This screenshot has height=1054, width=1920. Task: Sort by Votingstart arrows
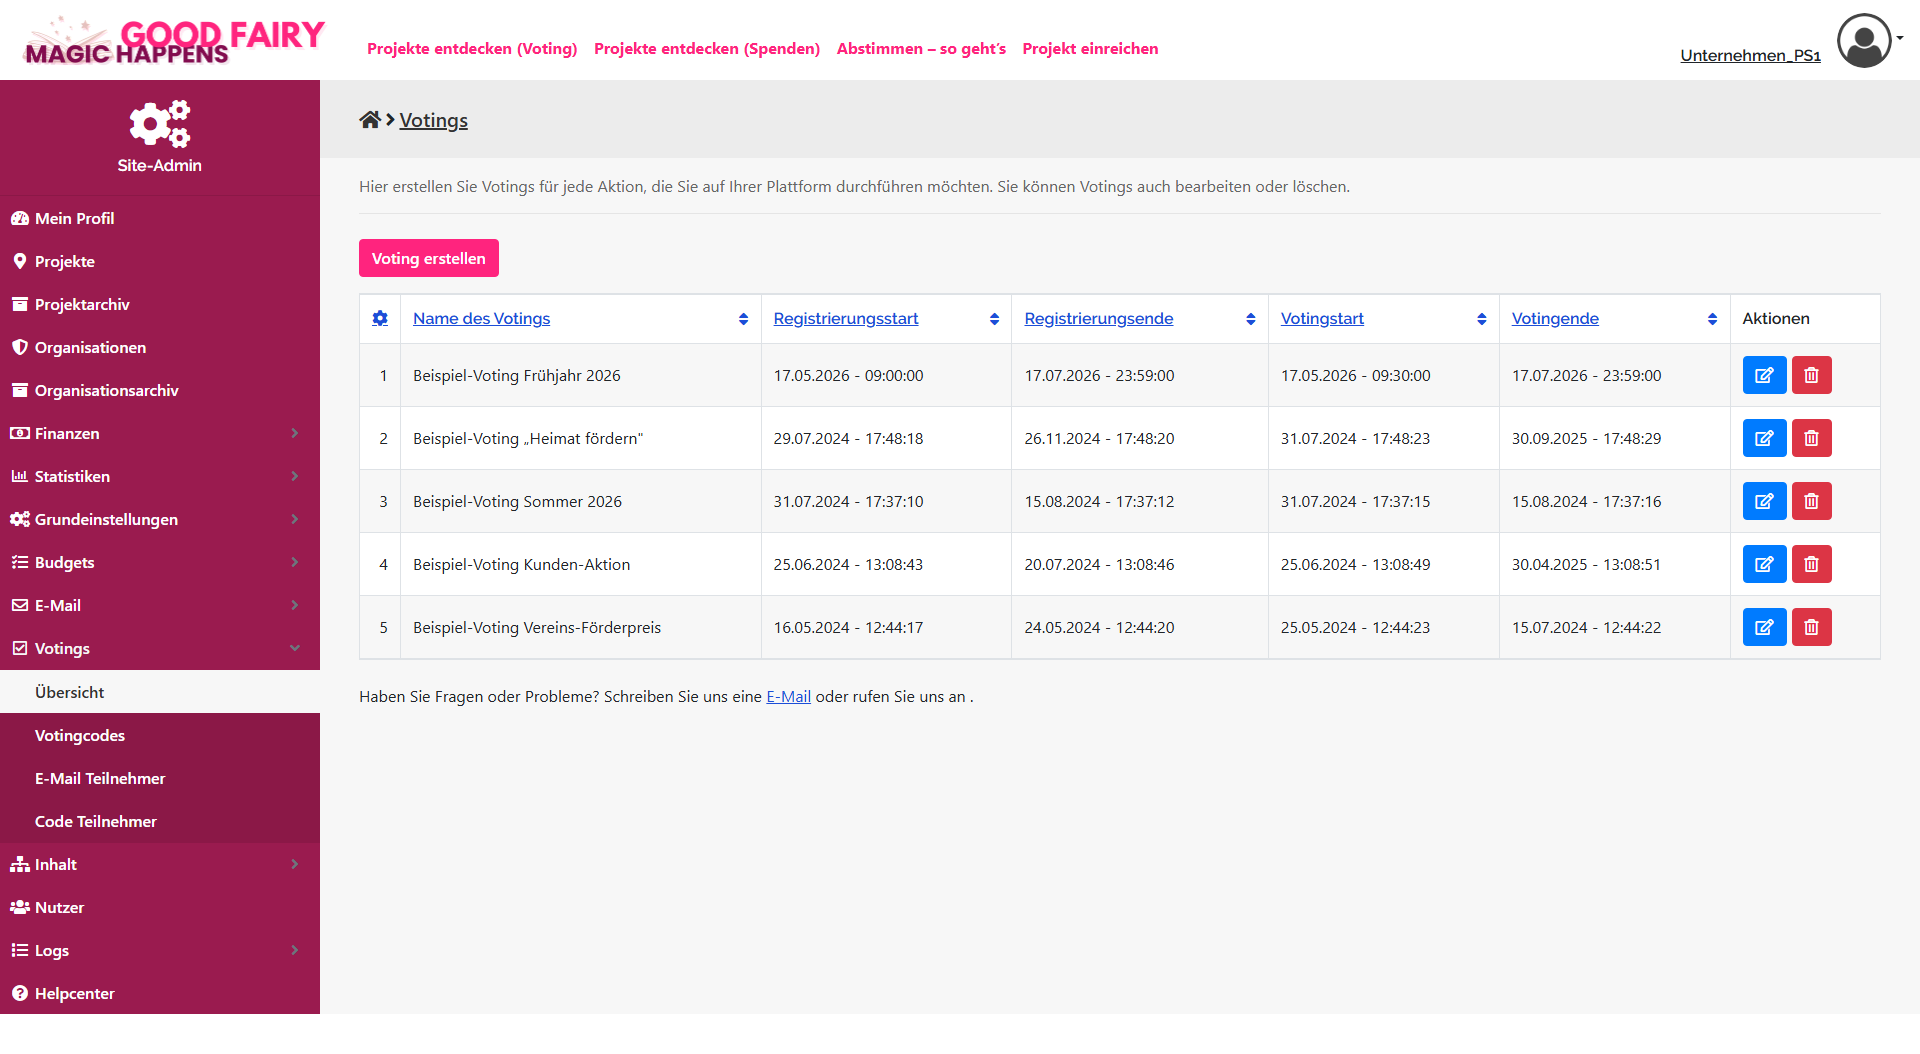1482,319
